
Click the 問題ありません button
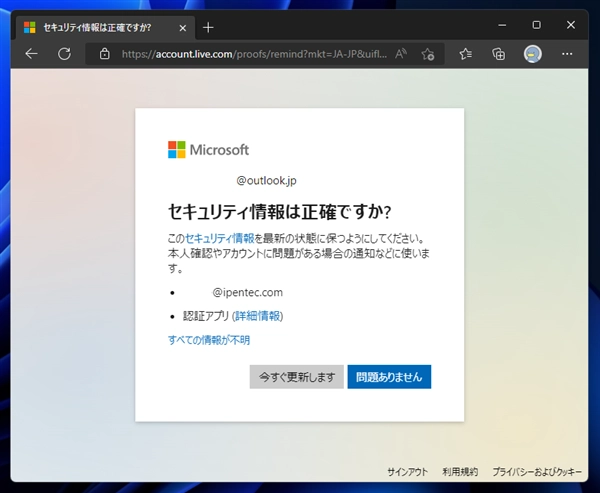click(389, 377)
